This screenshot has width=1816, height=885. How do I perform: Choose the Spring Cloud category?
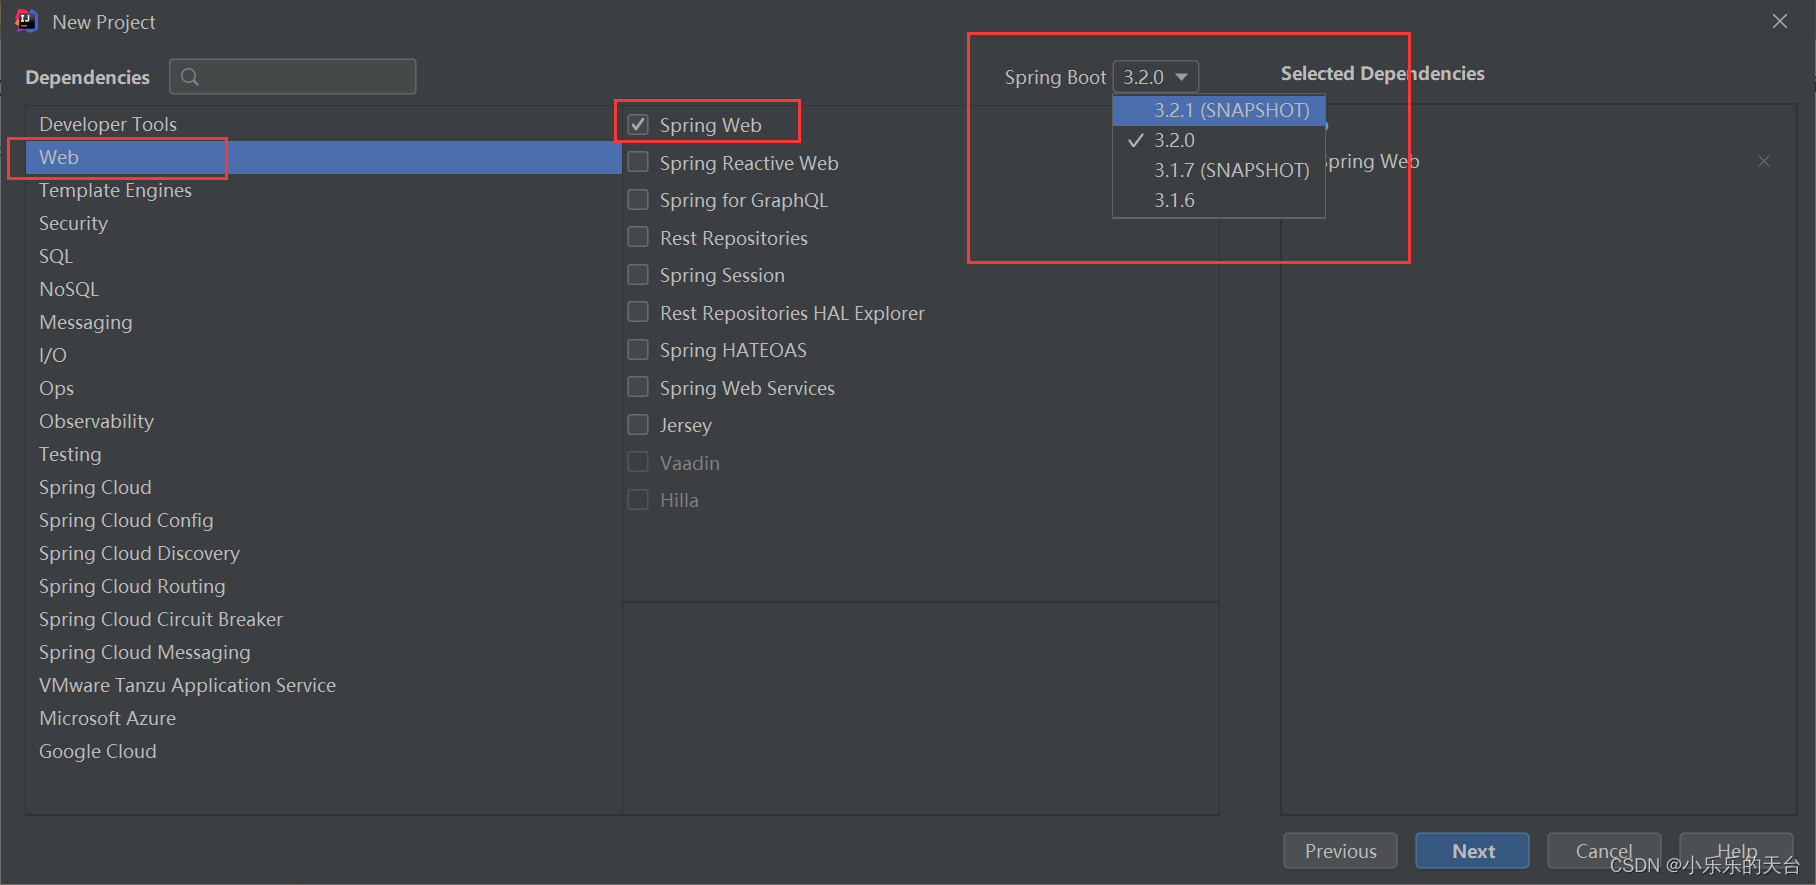[x=323, y=487]
